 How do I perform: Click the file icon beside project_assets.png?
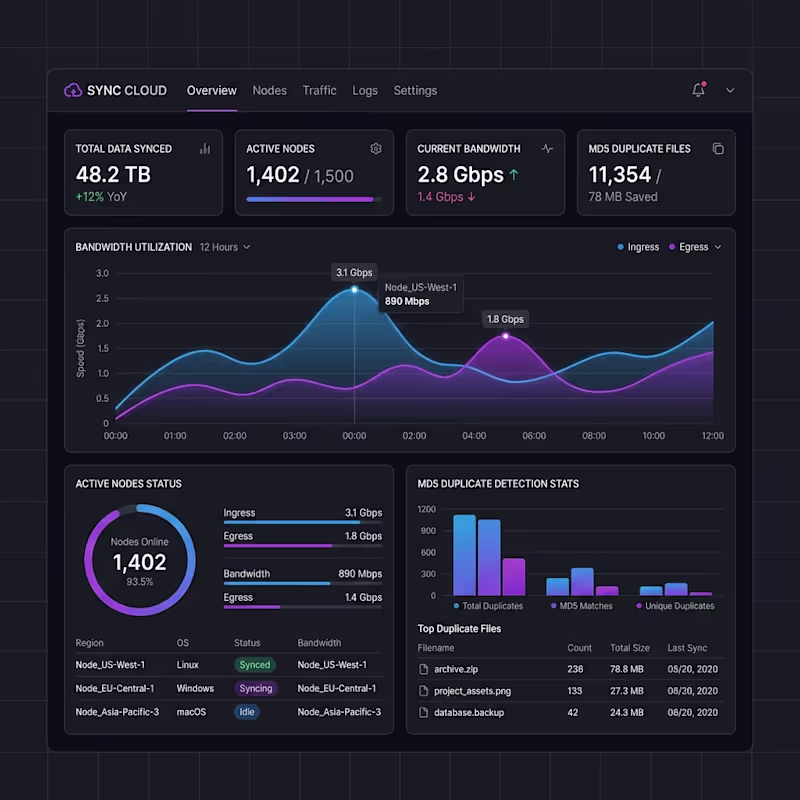[x=423, y=691]
